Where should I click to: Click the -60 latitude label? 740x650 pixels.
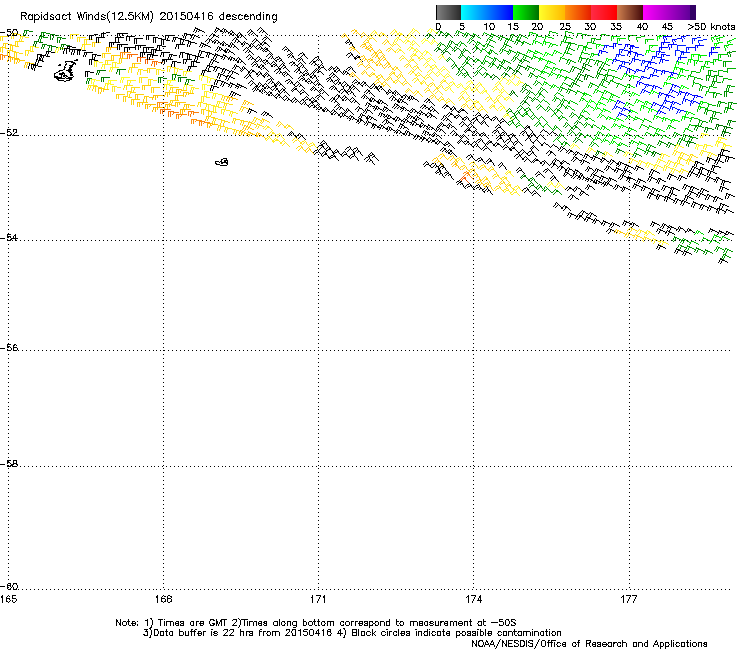point(9,587)
